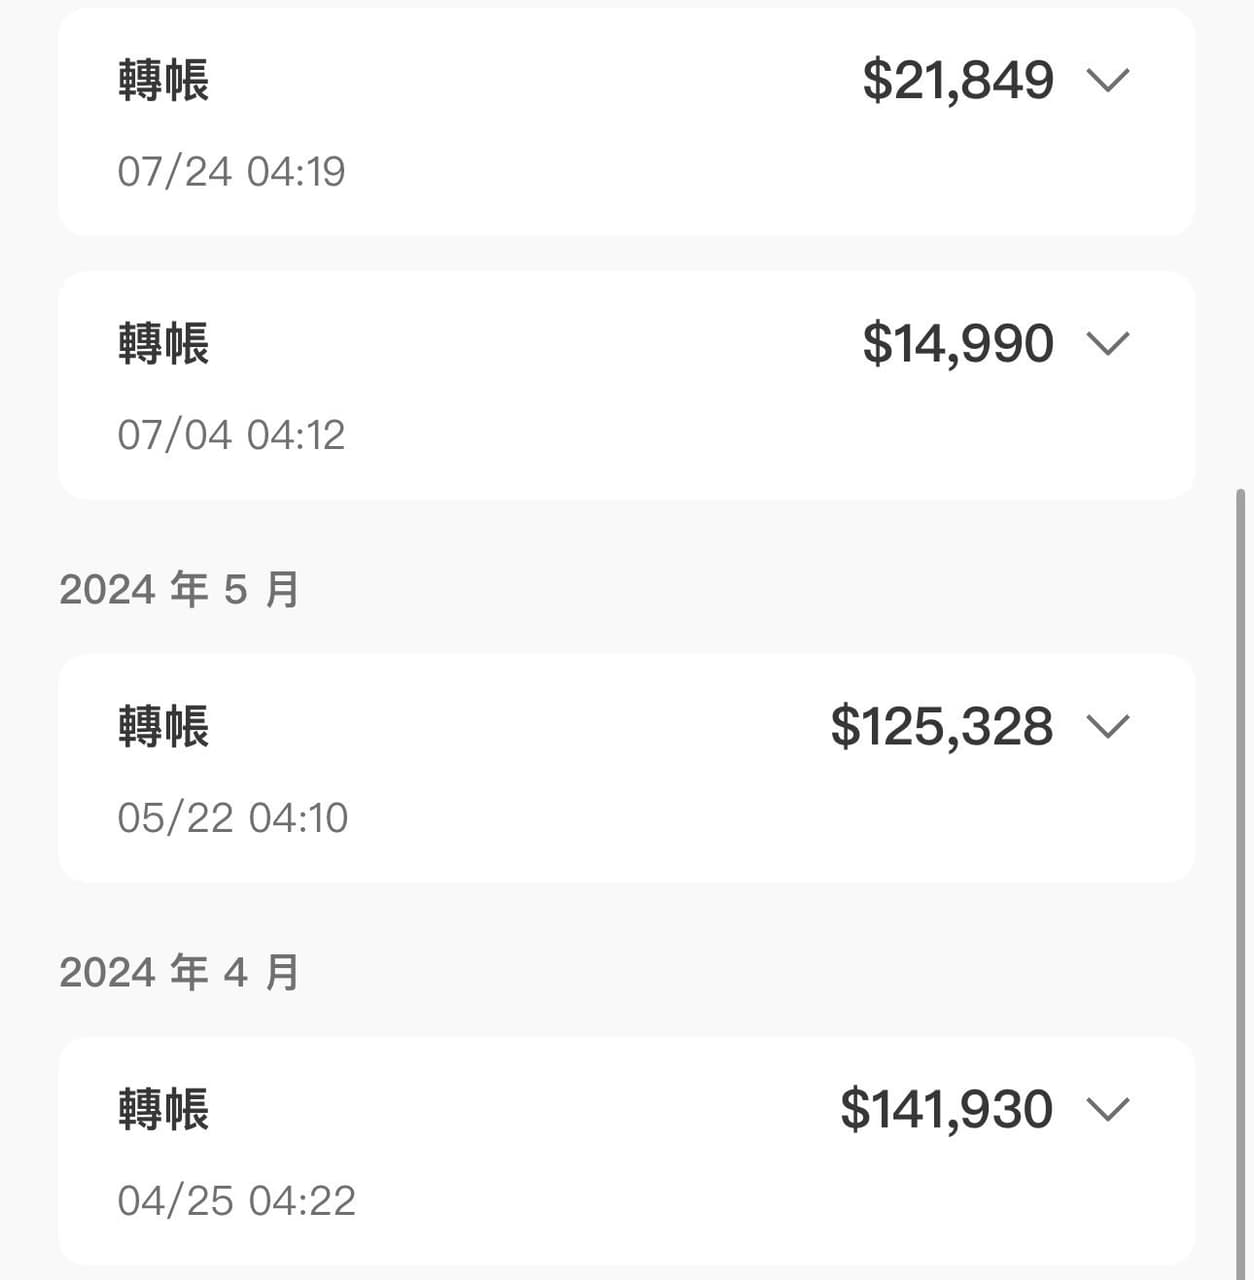Screen dimensions: 1254x1280
Task: Click the 2024 年 5 月 section header
Action: tap(179, 589)
